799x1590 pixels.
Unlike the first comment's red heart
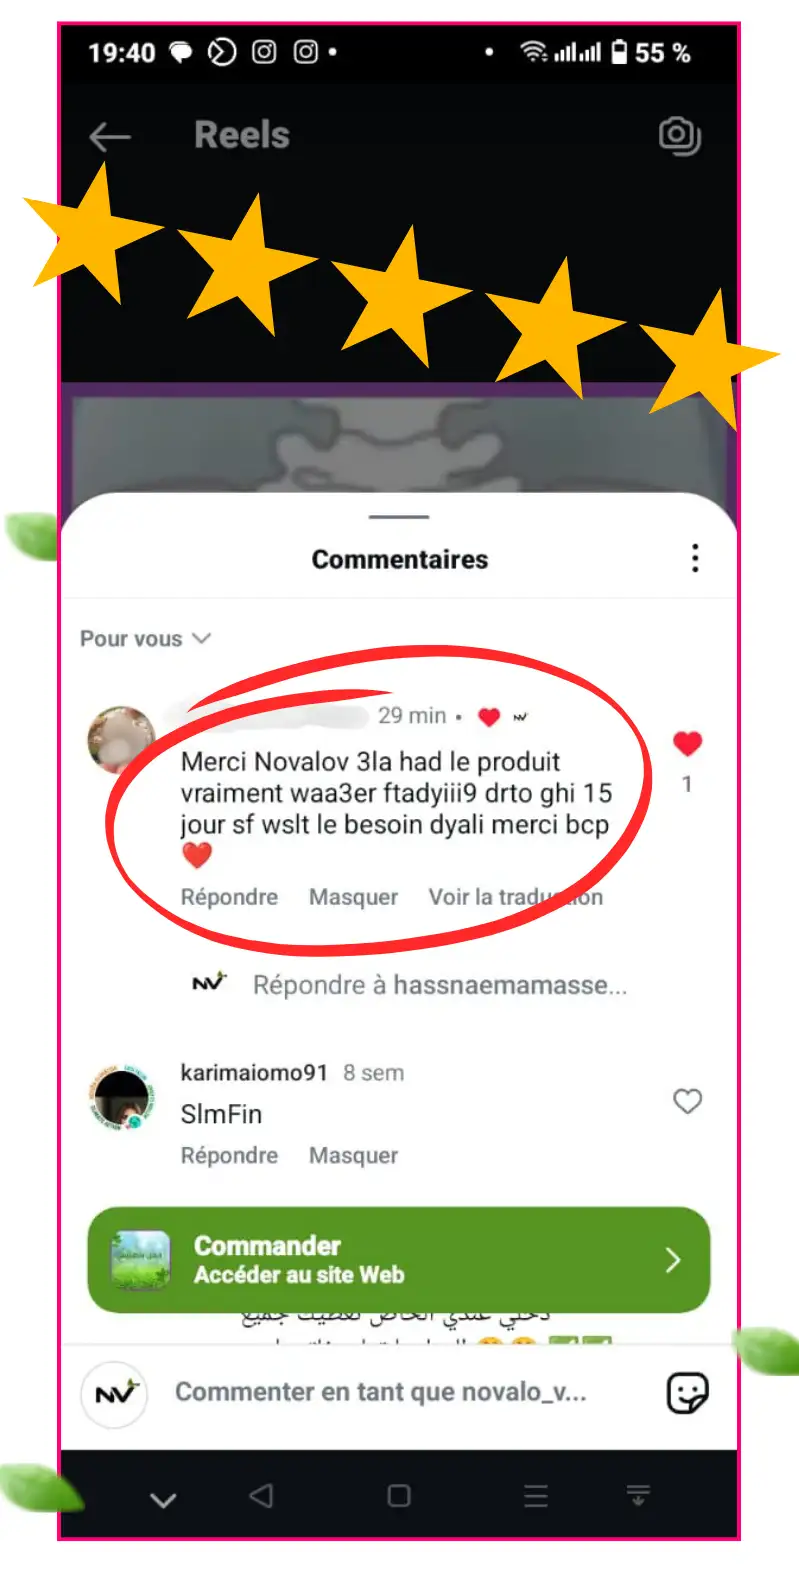(x=687, y=744)
